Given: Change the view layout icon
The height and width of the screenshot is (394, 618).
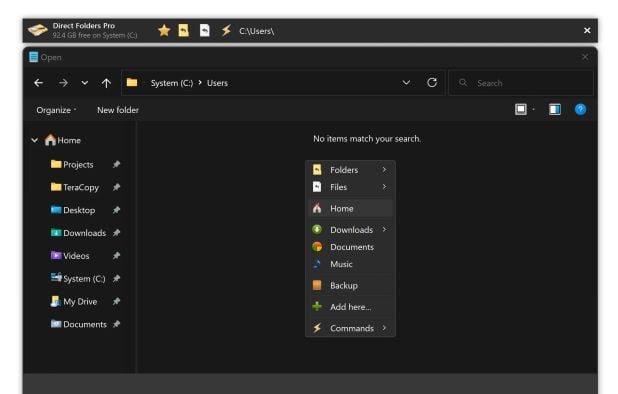Looking at the screenshot, I should [x=521, y=109].
